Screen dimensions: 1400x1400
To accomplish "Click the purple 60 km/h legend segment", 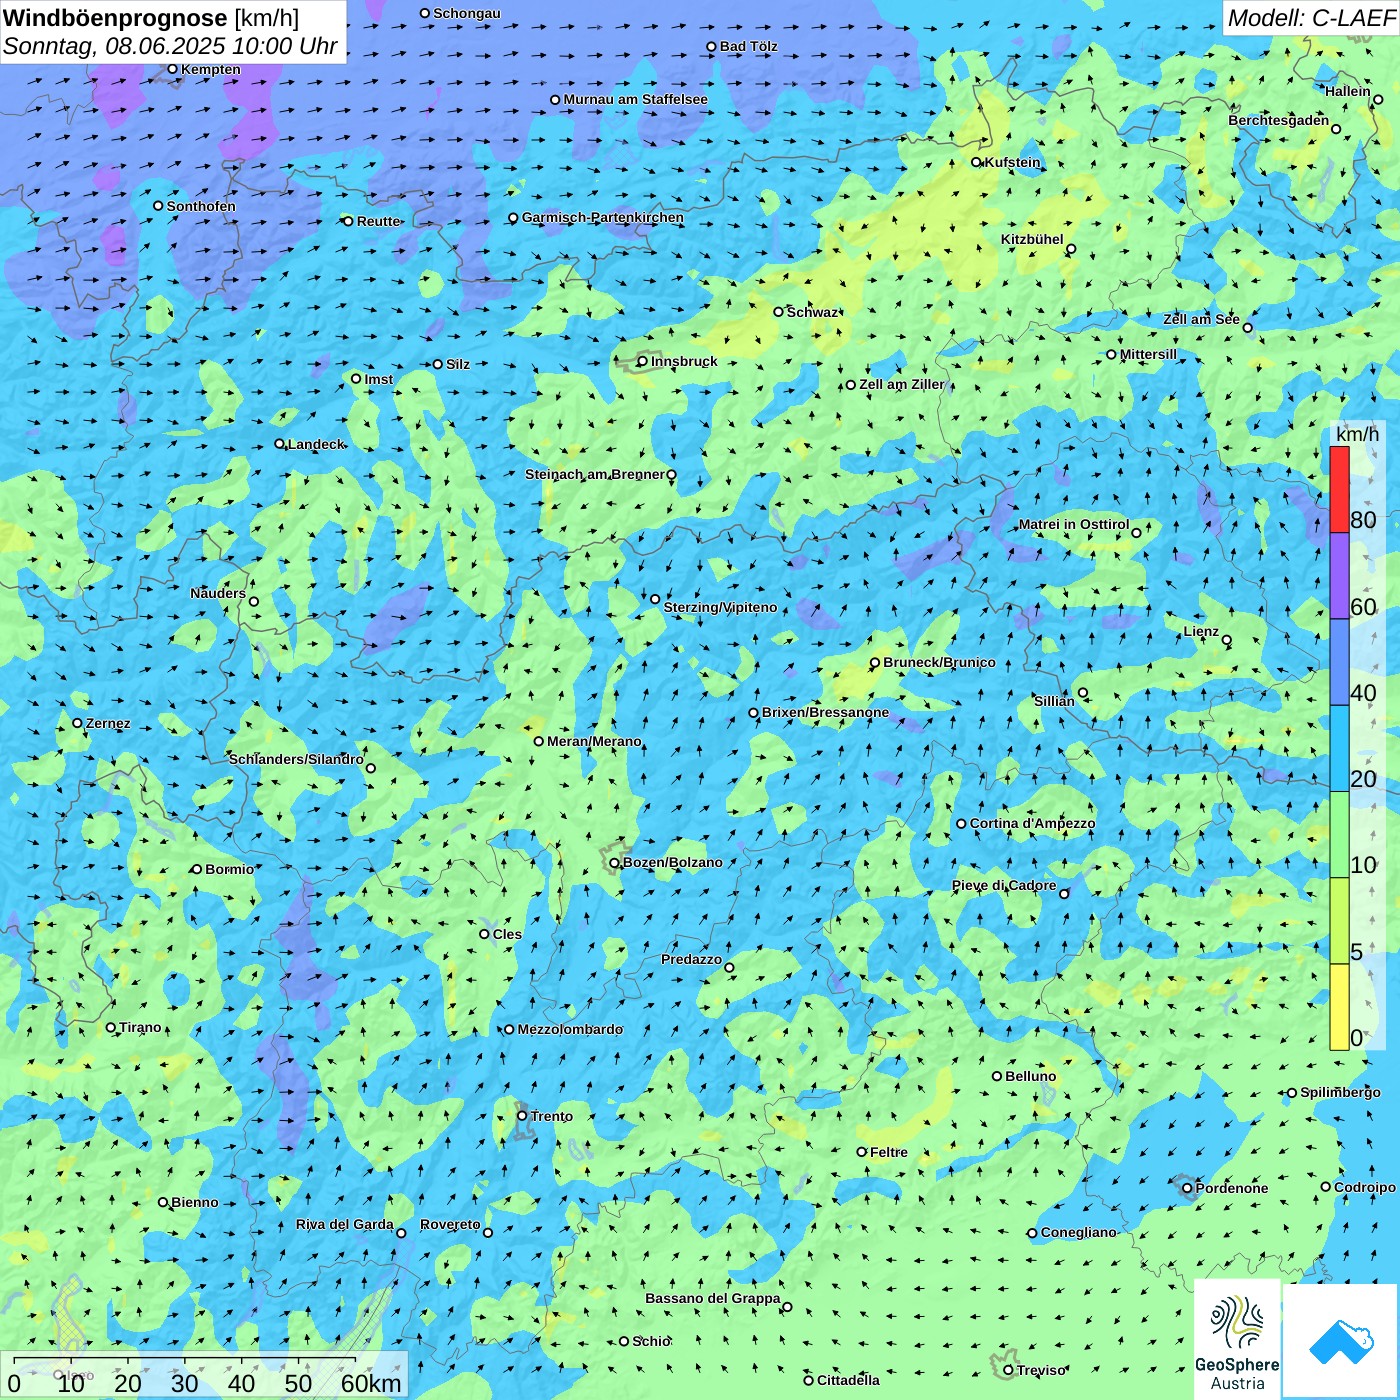I will (x=1339, y=576).
